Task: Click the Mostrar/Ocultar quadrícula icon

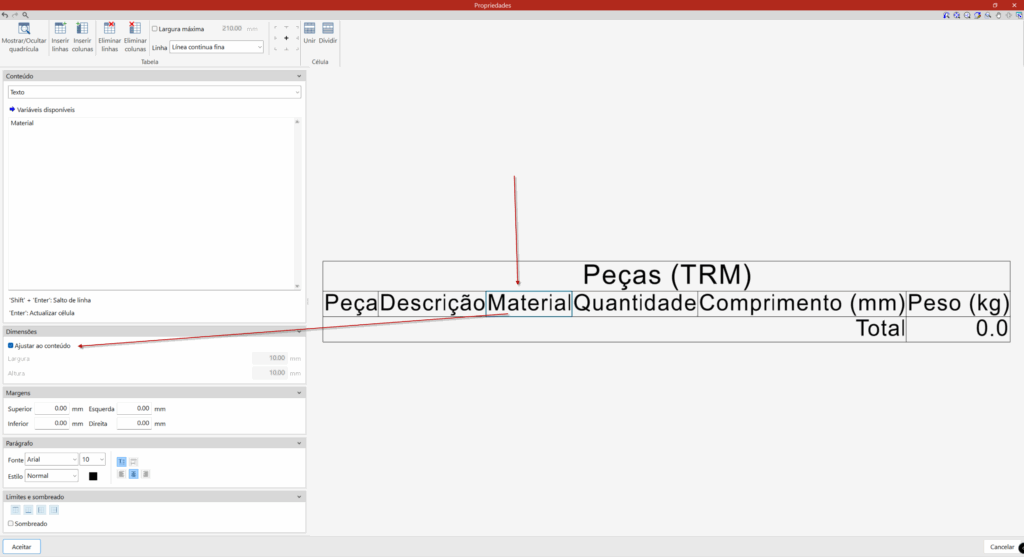Action: [x=23, y=30]
